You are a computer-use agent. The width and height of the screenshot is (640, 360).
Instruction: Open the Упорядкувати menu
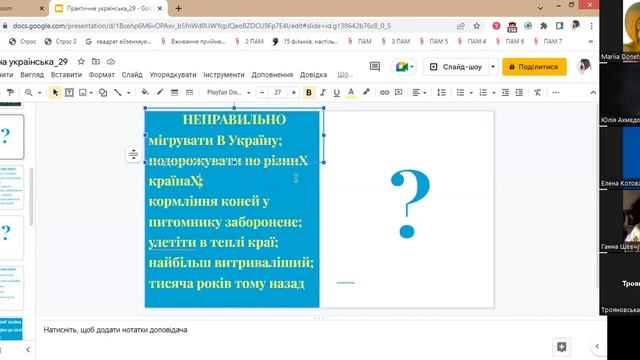173,75
